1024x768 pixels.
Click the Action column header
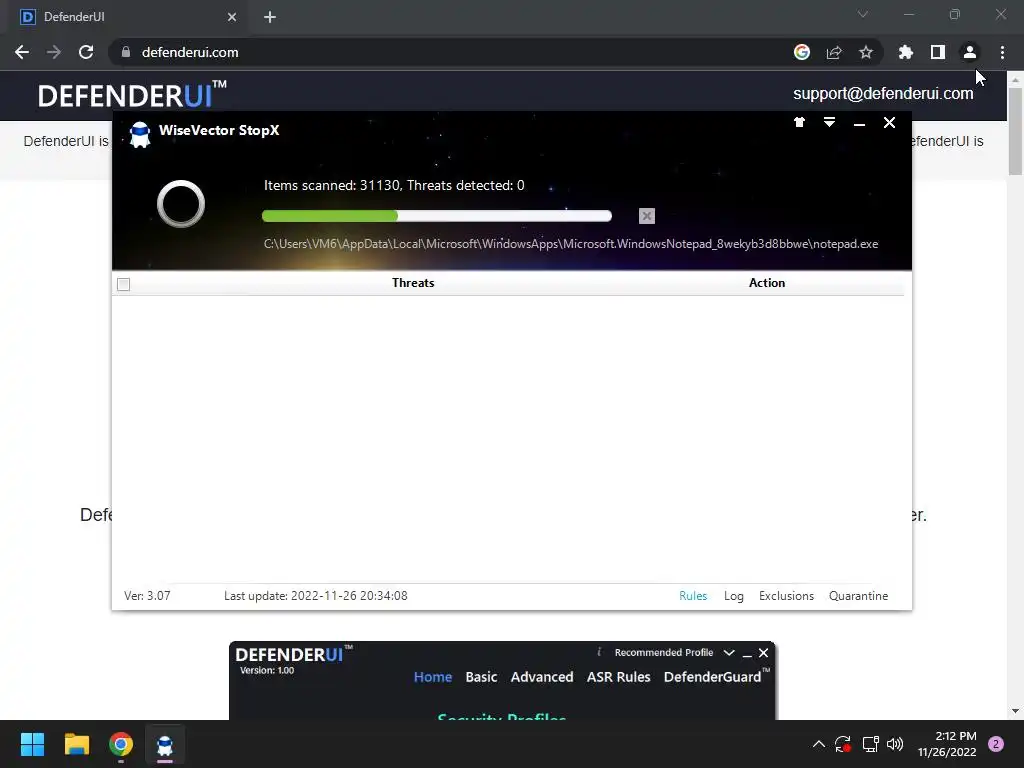pos(767,283)
